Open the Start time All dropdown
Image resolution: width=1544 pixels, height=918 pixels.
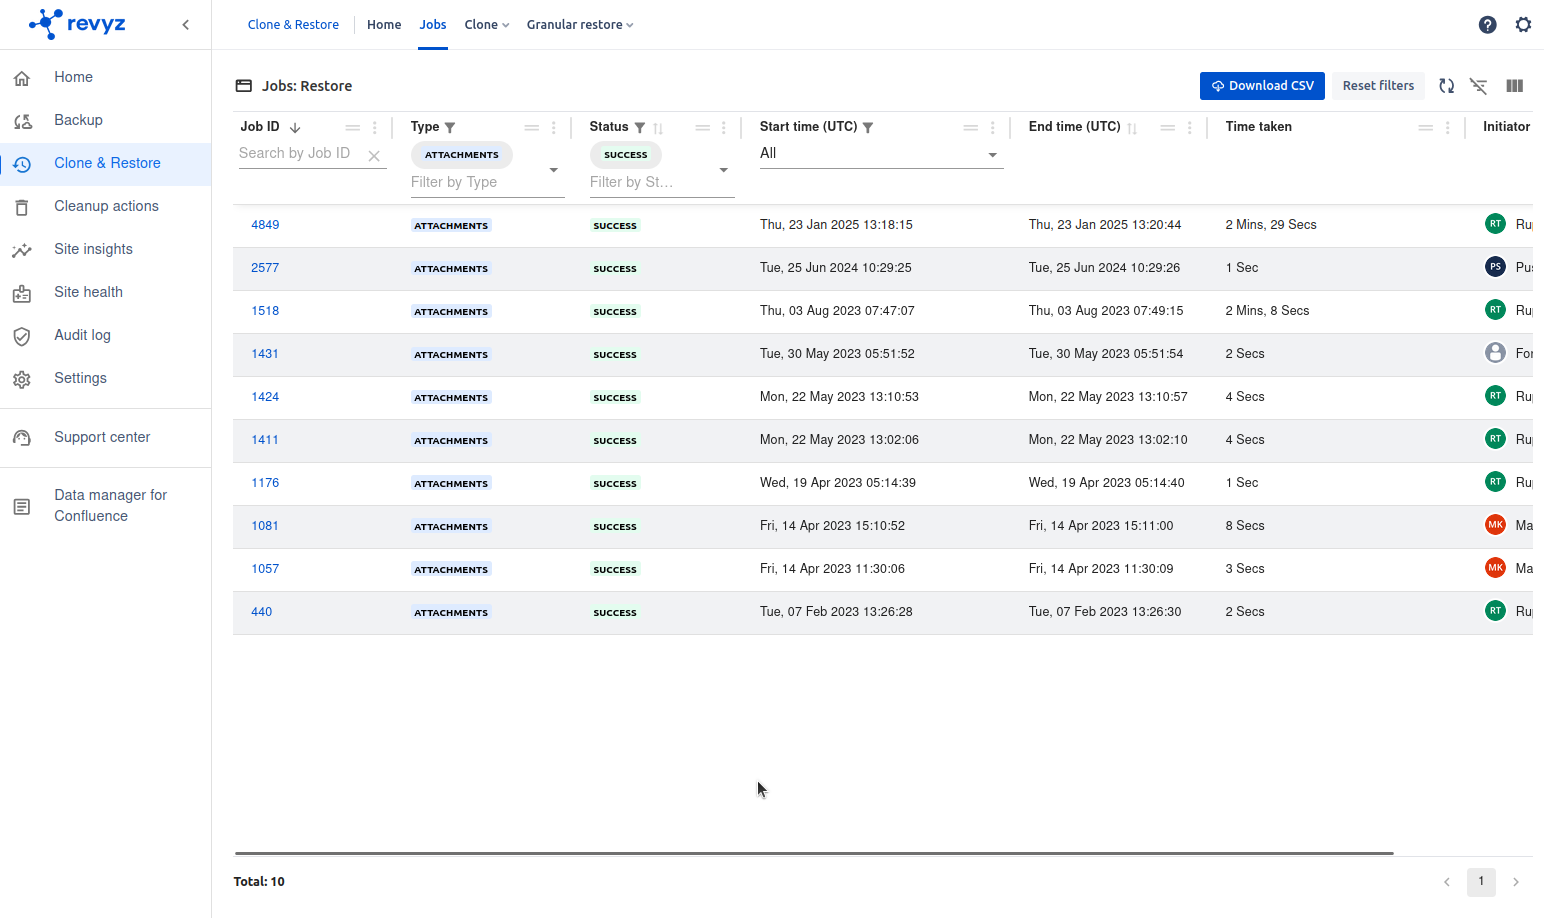[992, 155]
